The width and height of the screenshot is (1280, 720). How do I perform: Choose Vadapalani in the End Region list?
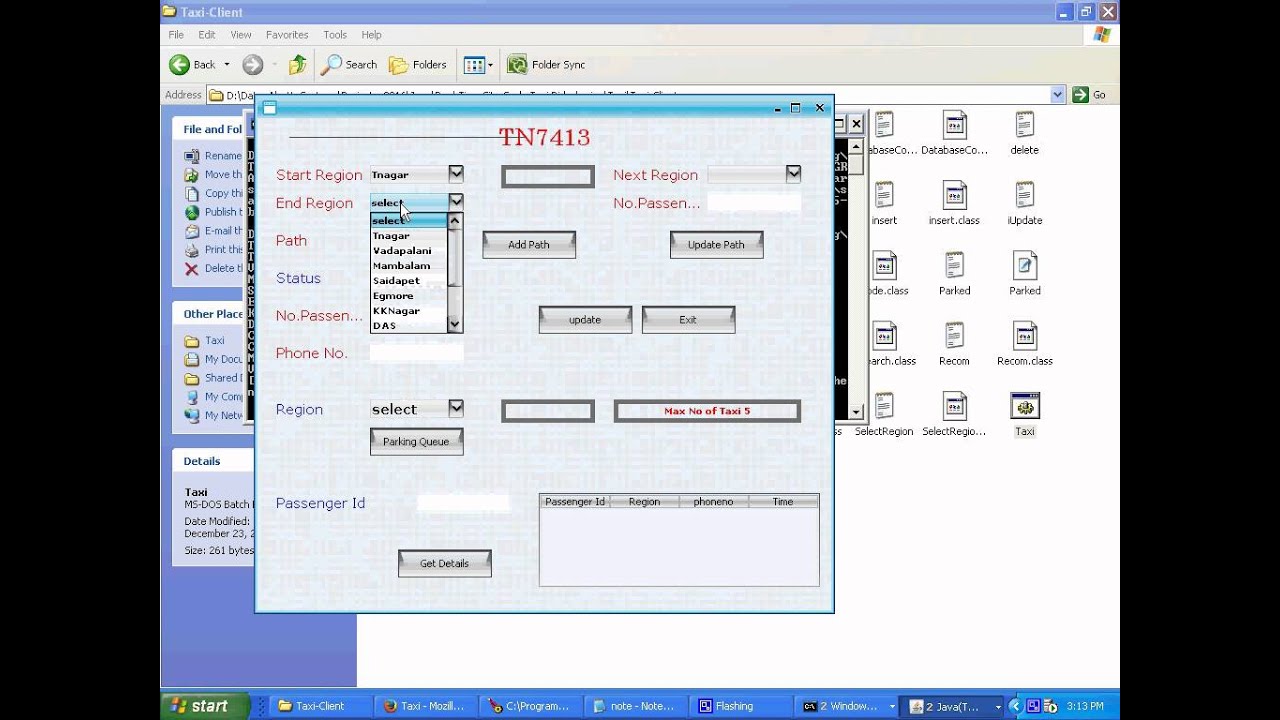coord(409,251)
